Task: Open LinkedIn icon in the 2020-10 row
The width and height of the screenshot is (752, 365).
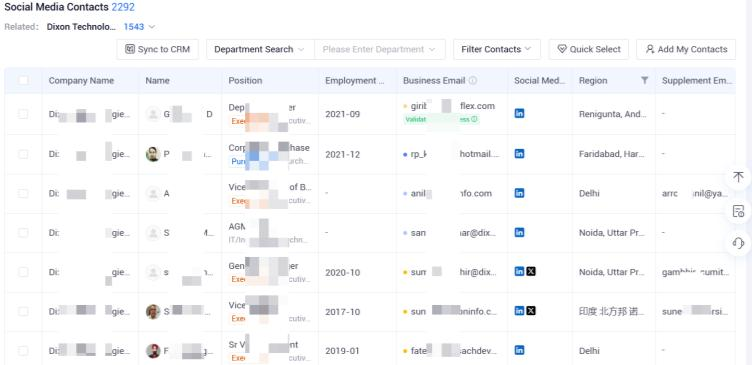Action: tap(519, 271)
